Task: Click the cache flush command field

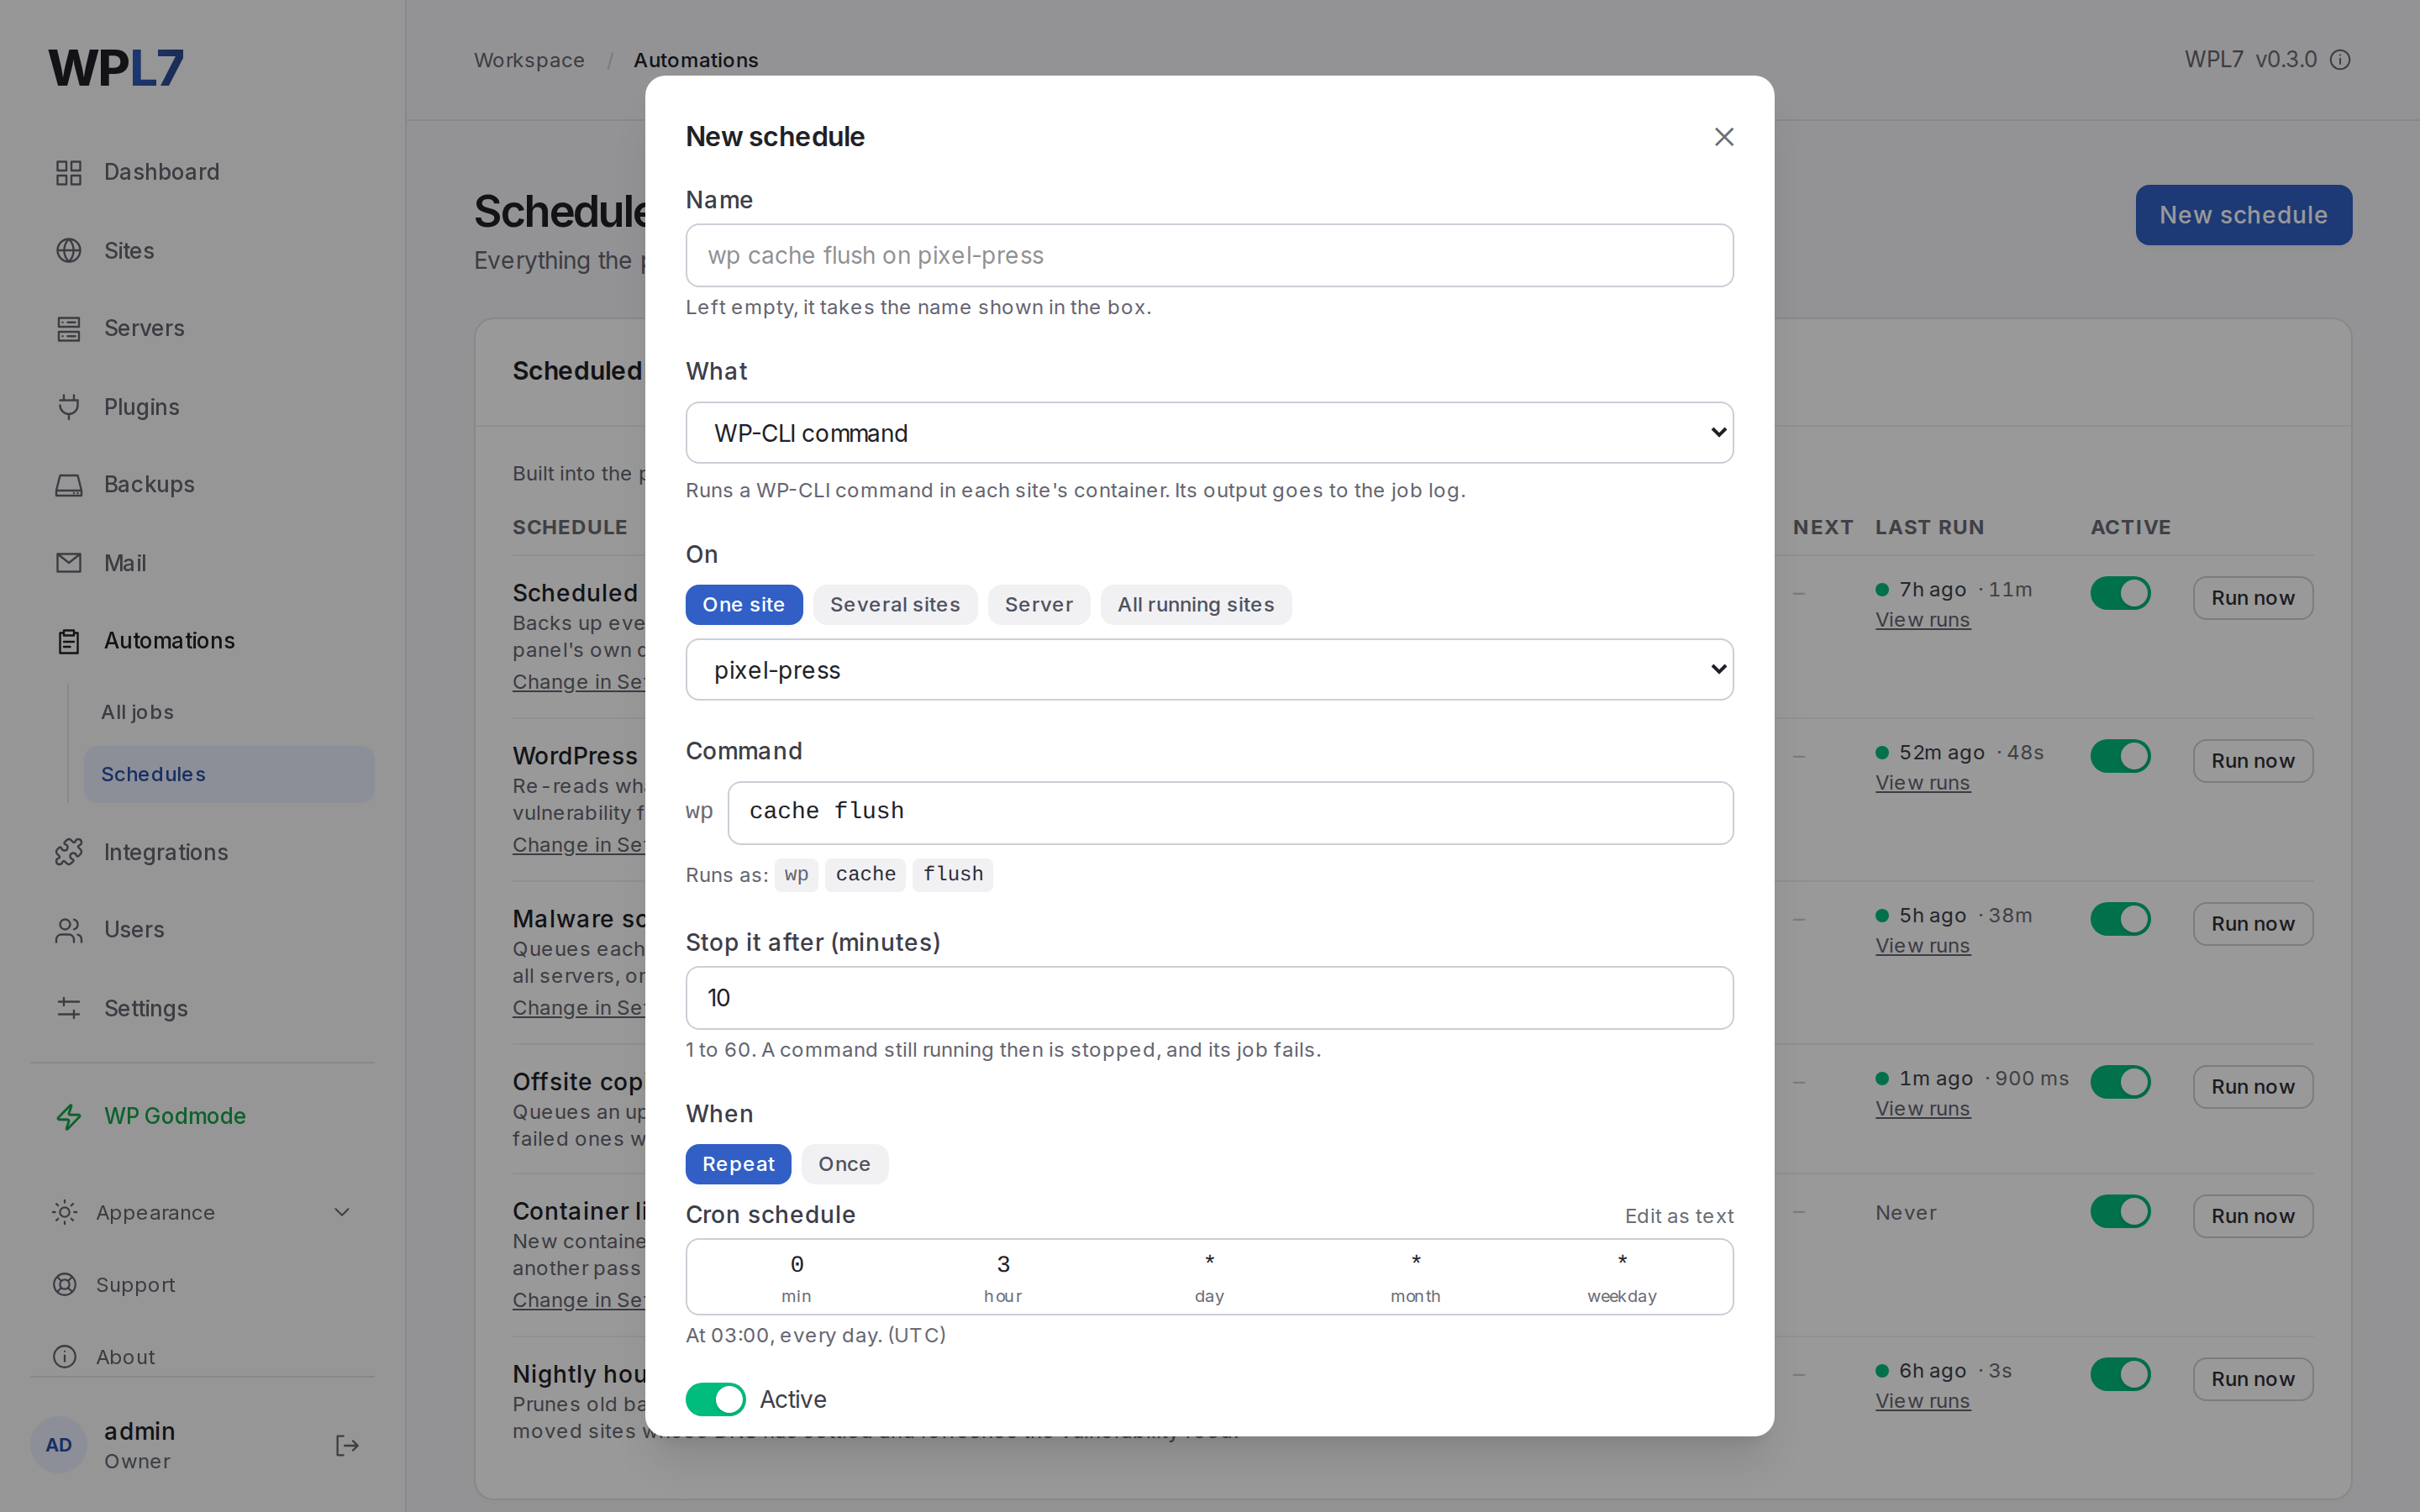Action: [1230, 813]
